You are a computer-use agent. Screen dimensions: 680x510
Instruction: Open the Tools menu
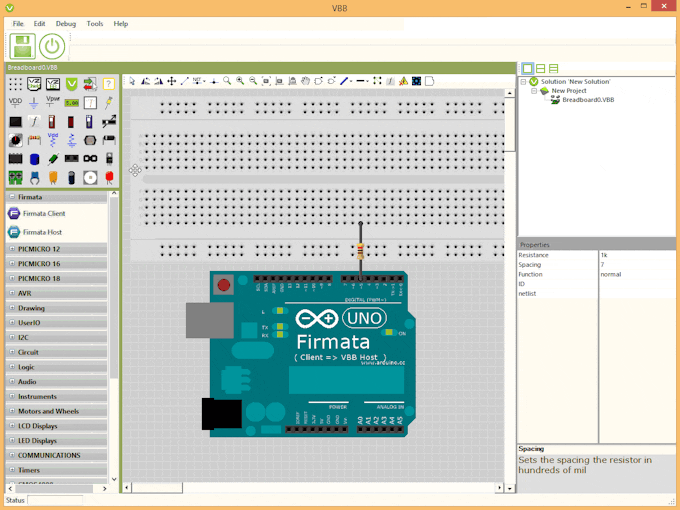point(94,23)
